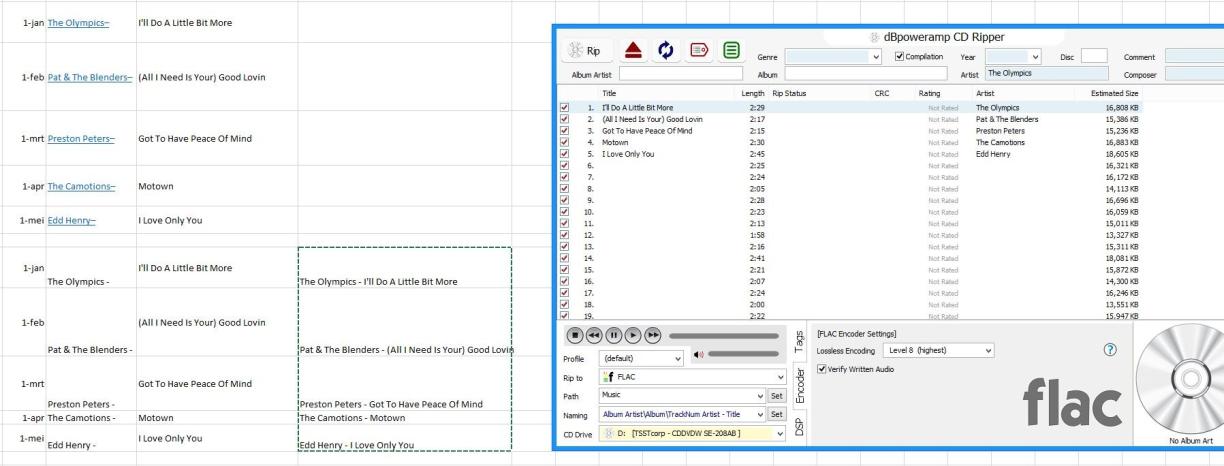The width and height of the screenshot is (1224, 466).
Task: Select cell 'Edd Henry - I Love Only You'
Action: (x=405, y=439)
